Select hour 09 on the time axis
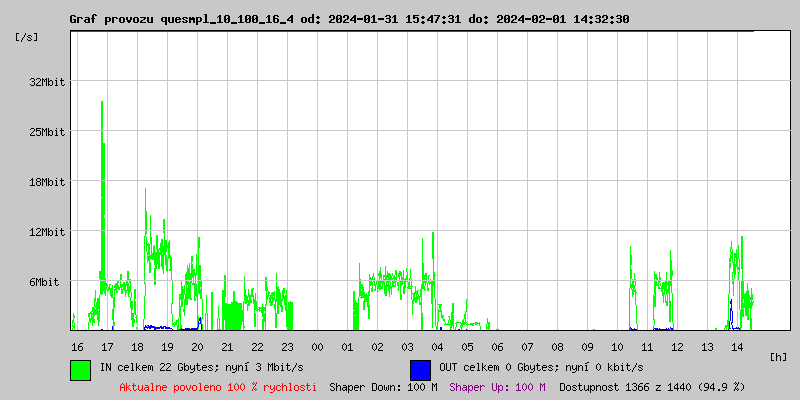800x400 pixels. [x=587, y=346]
